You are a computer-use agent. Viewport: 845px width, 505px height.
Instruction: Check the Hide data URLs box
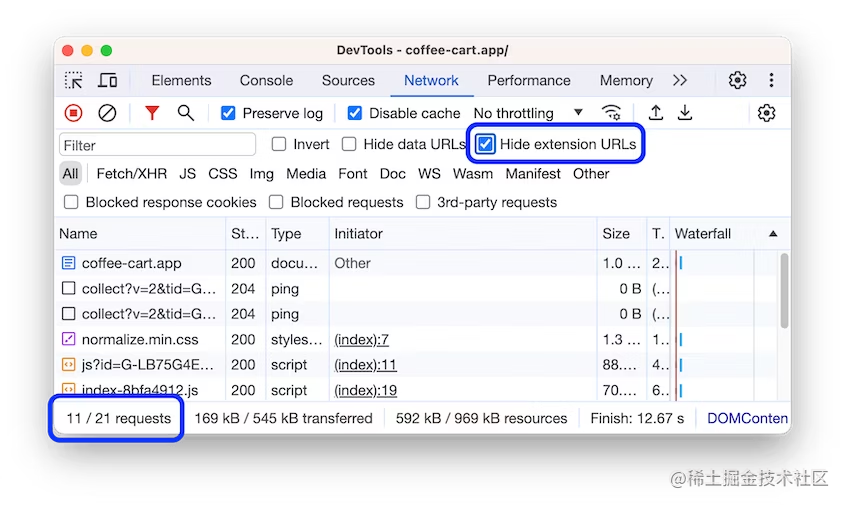tap(349, 144)
